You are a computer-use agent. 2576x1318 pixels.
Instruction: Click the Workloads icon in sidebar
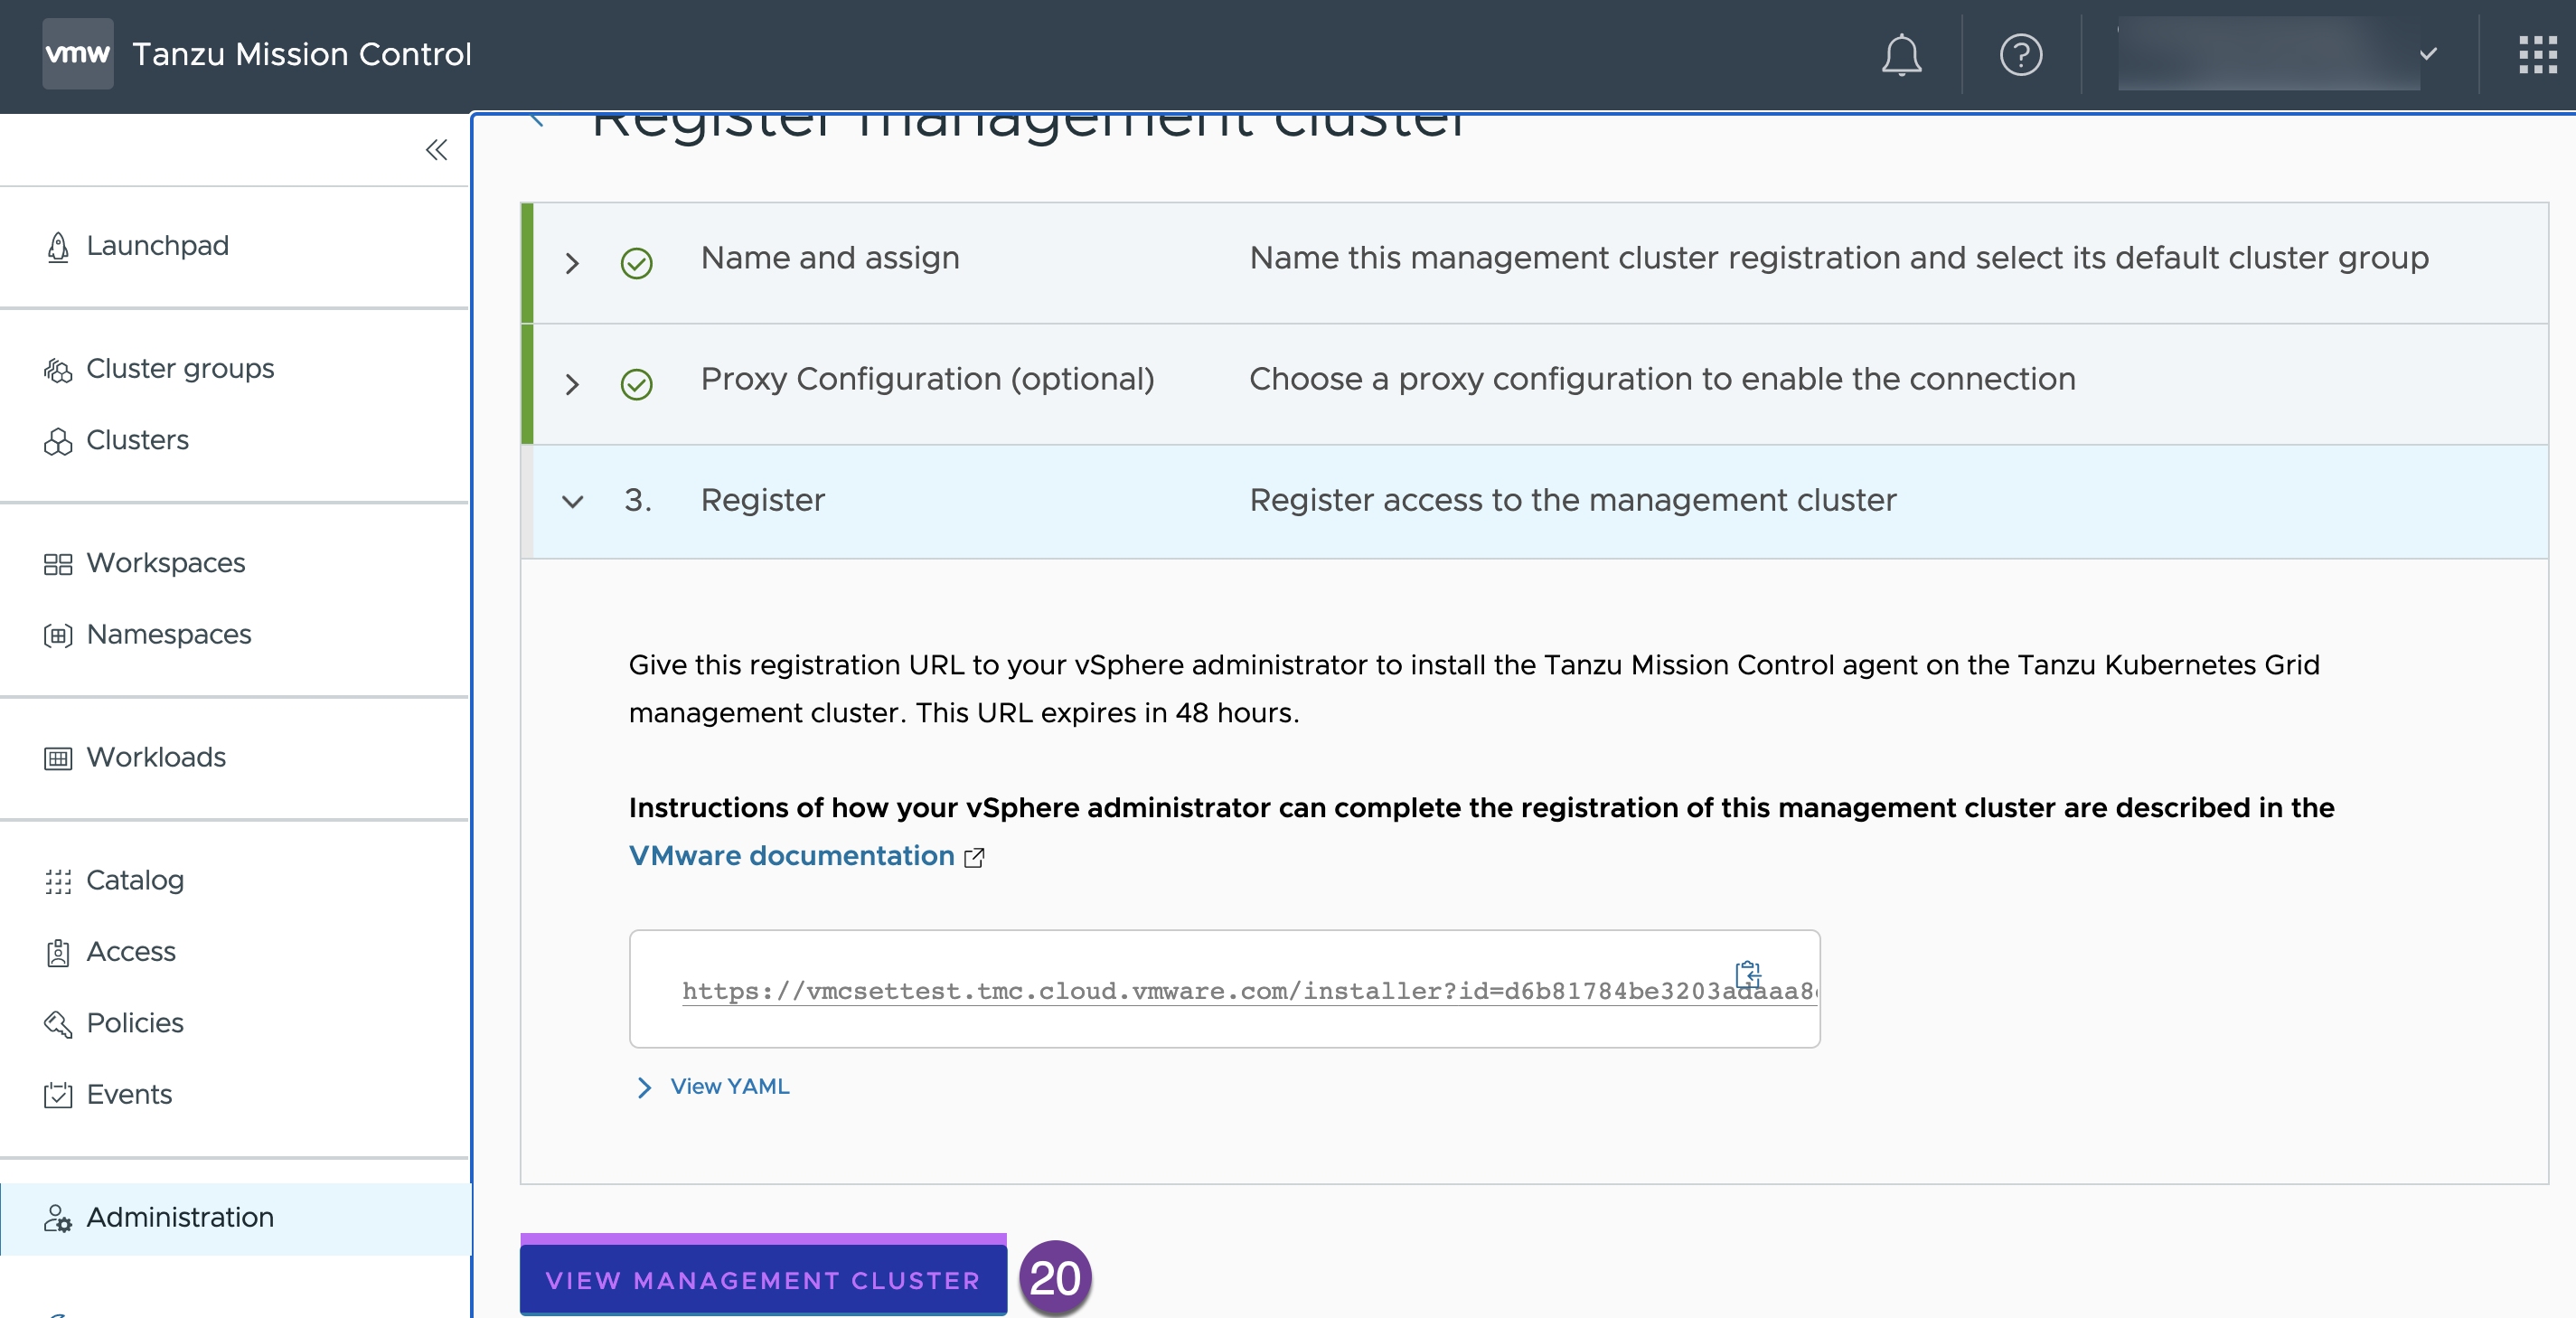[x=57, y=757]
